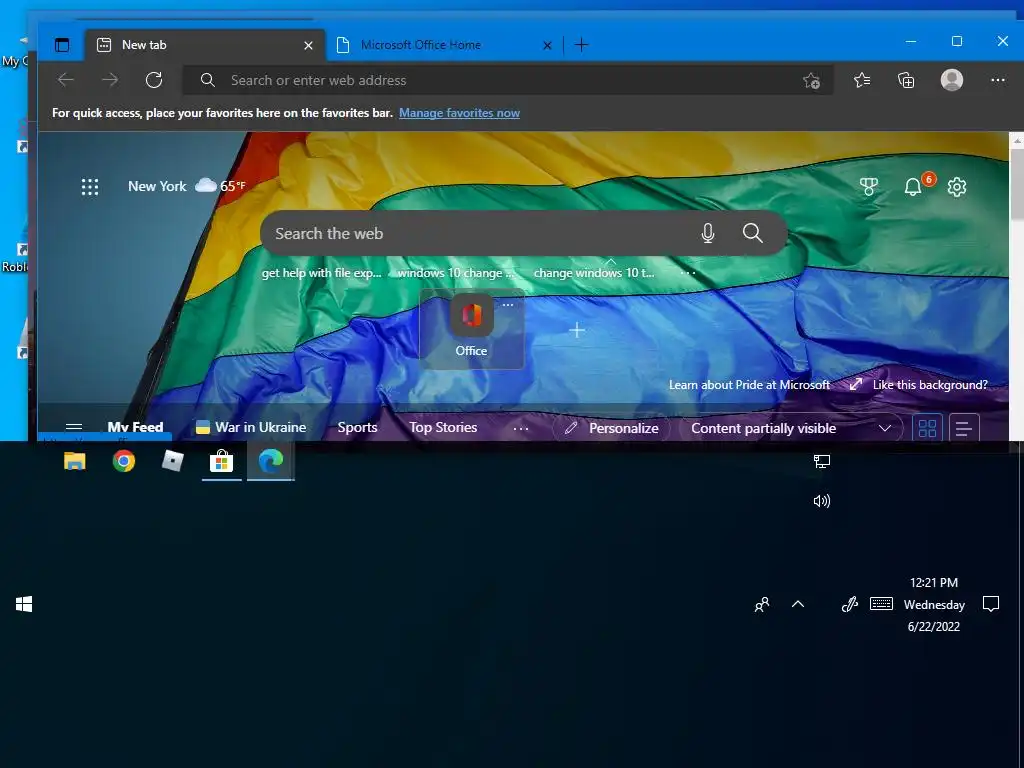
Task: Open the Office quick link tile
Action: click(472, 328)
